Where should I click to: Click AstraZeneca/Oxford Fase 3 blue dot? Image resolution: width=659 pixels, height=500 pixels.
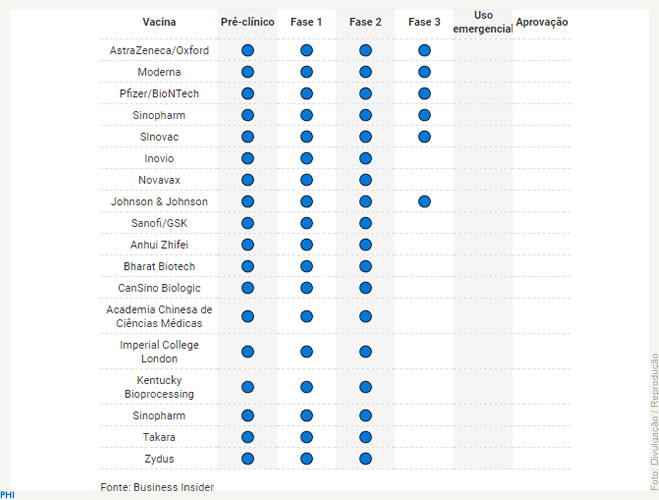pos(424,50)
